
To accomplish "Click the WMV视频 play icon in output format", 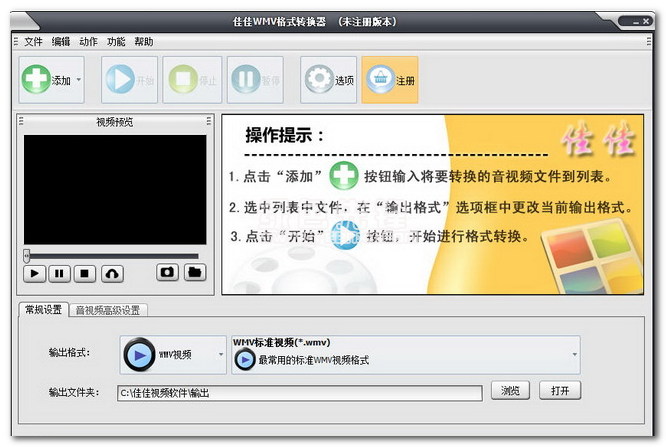I will 139,355.
